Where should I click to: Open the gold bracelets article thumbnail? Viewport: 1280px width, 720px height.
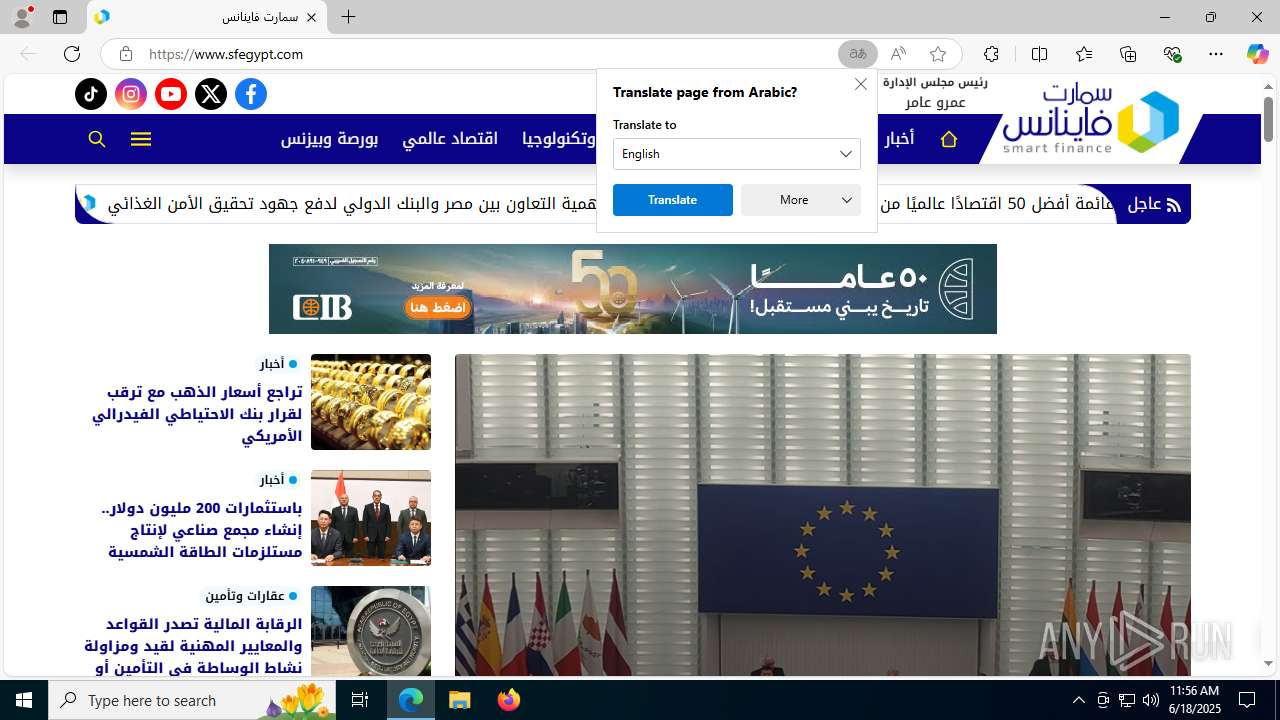coord(371,402)
